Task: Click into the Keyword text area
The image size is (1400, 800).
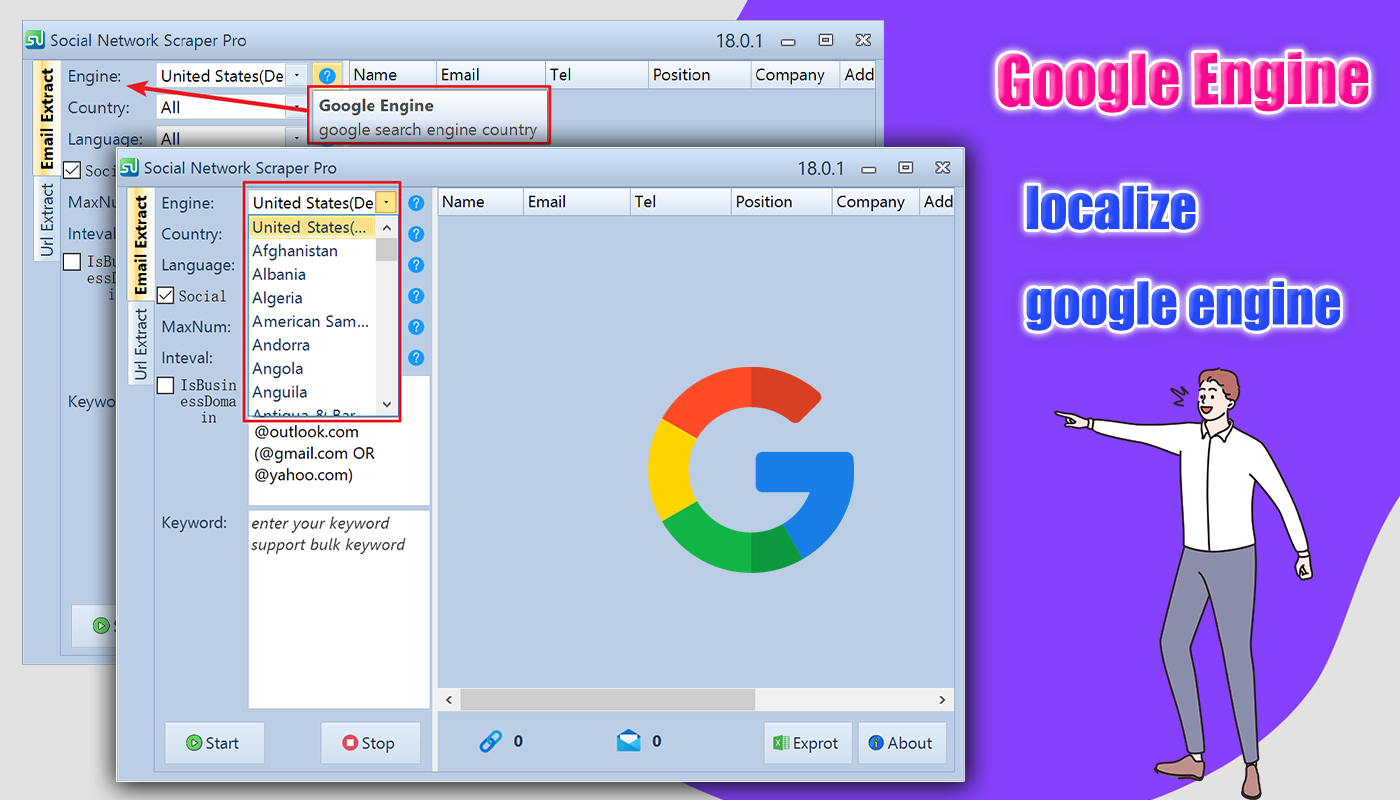Action: [x=339, y=609]
